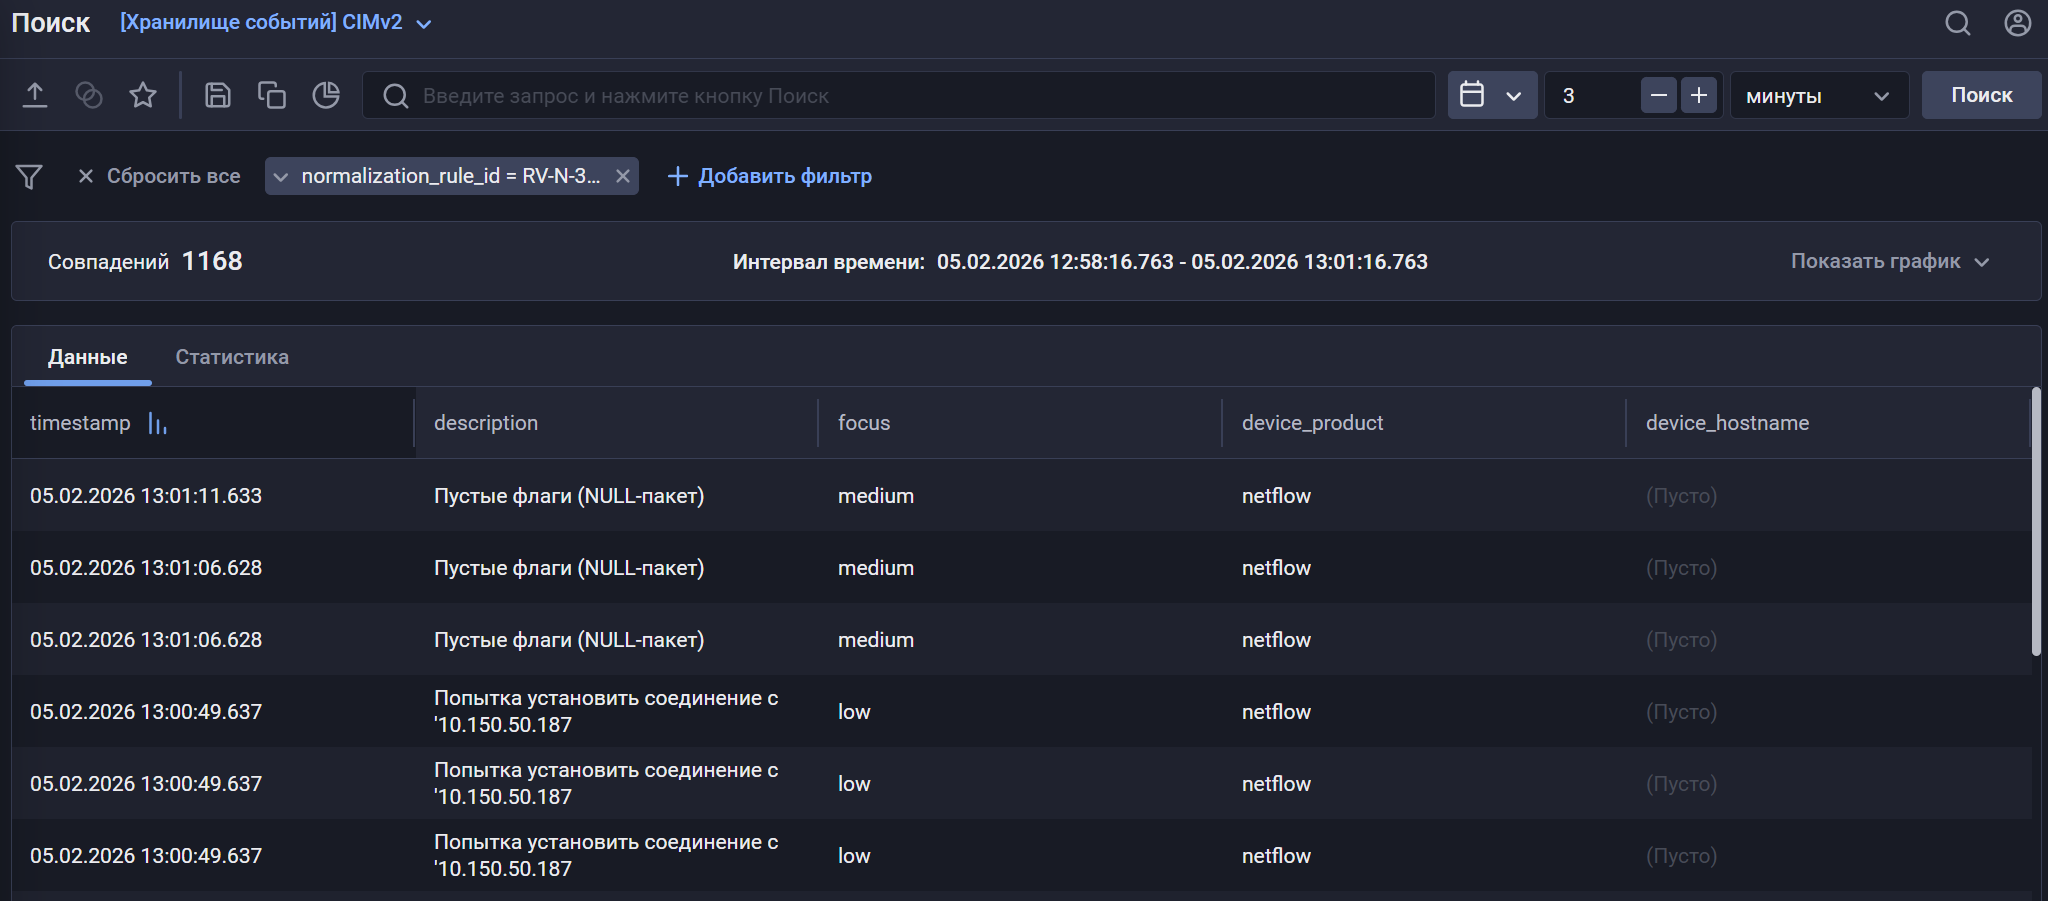
Task: Switch to the Статистика tab
Action: point(232,356)
